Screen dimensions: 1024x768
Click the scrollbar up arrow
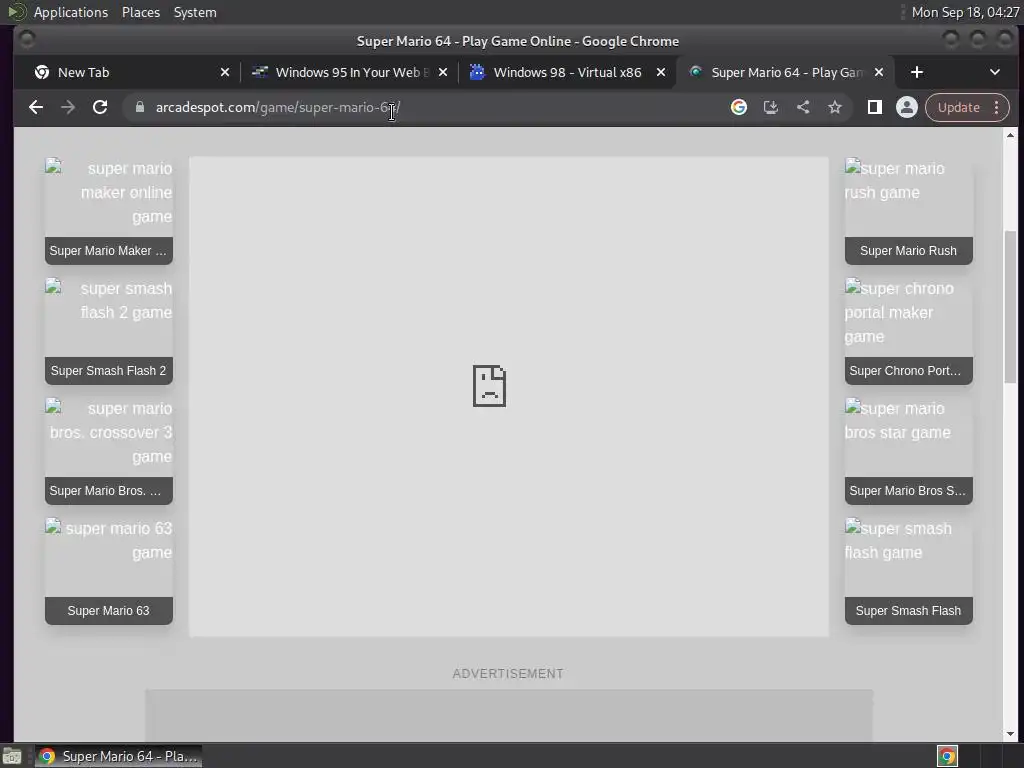pos(1010,135)
